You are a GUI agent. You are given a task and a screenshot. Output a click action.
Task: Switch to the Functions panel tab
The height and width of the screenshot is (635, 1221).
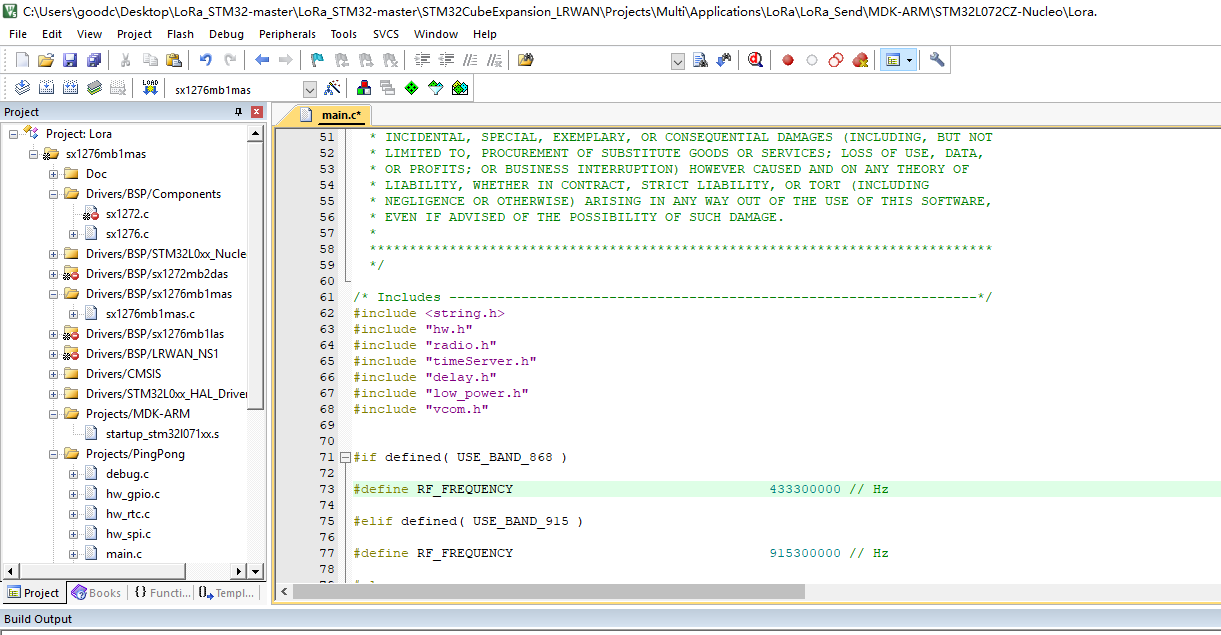coord(162,593)
